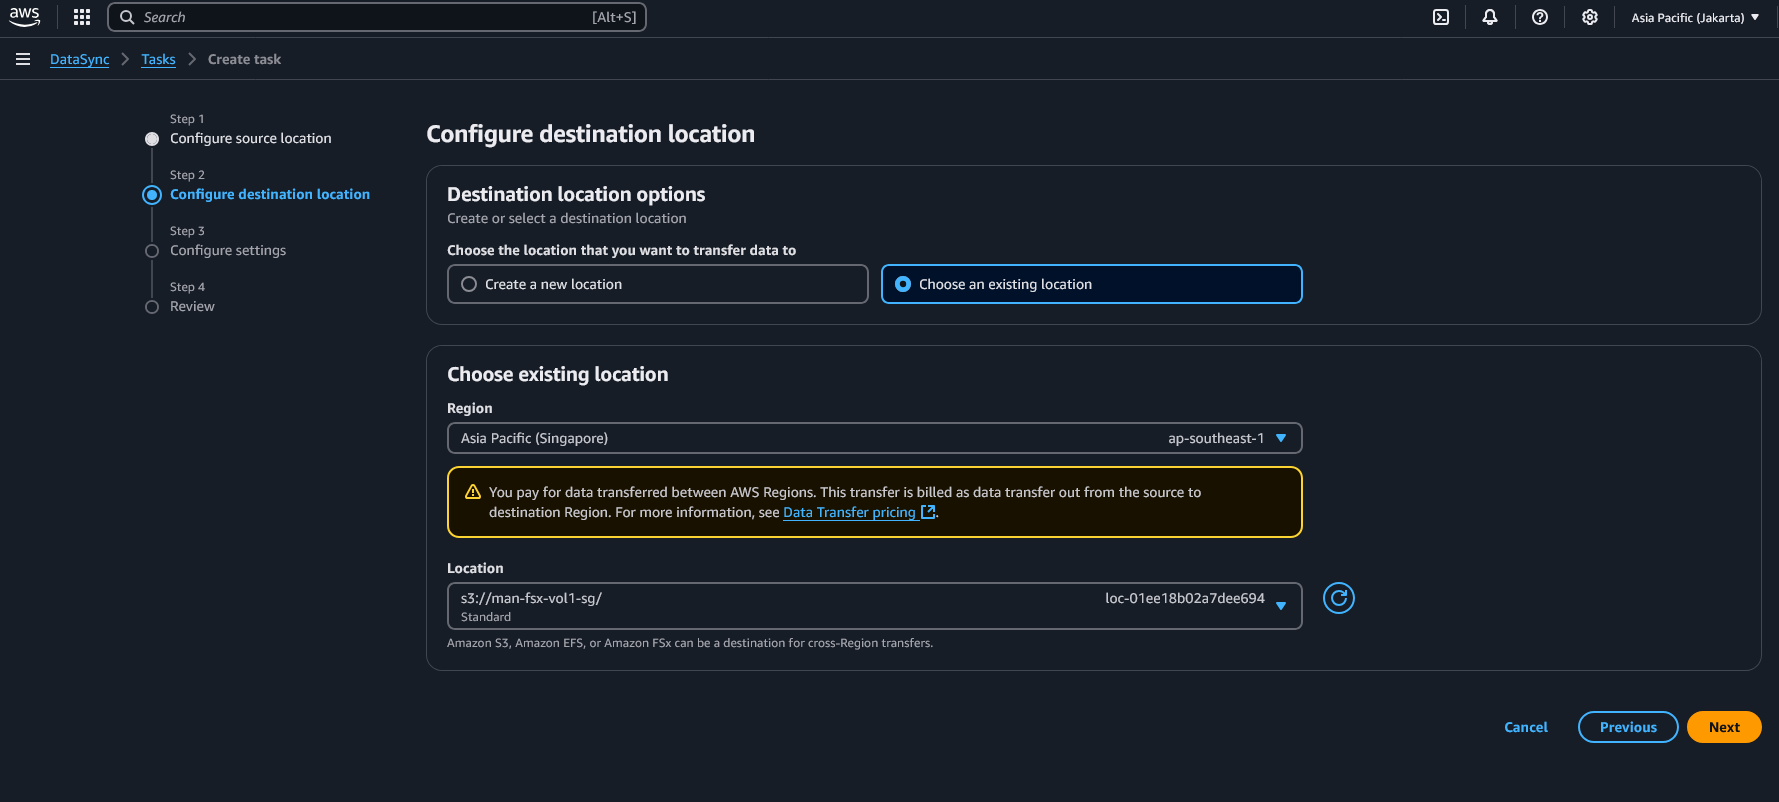Click the search magnifier icon

click(127, 17)
